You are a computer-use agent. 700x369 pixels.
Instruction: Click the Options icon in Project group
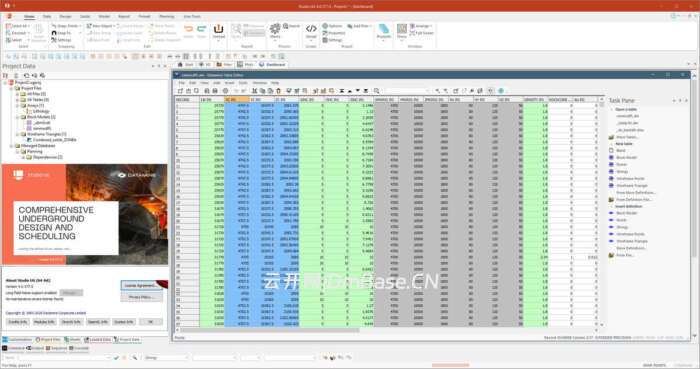[332, 26]
